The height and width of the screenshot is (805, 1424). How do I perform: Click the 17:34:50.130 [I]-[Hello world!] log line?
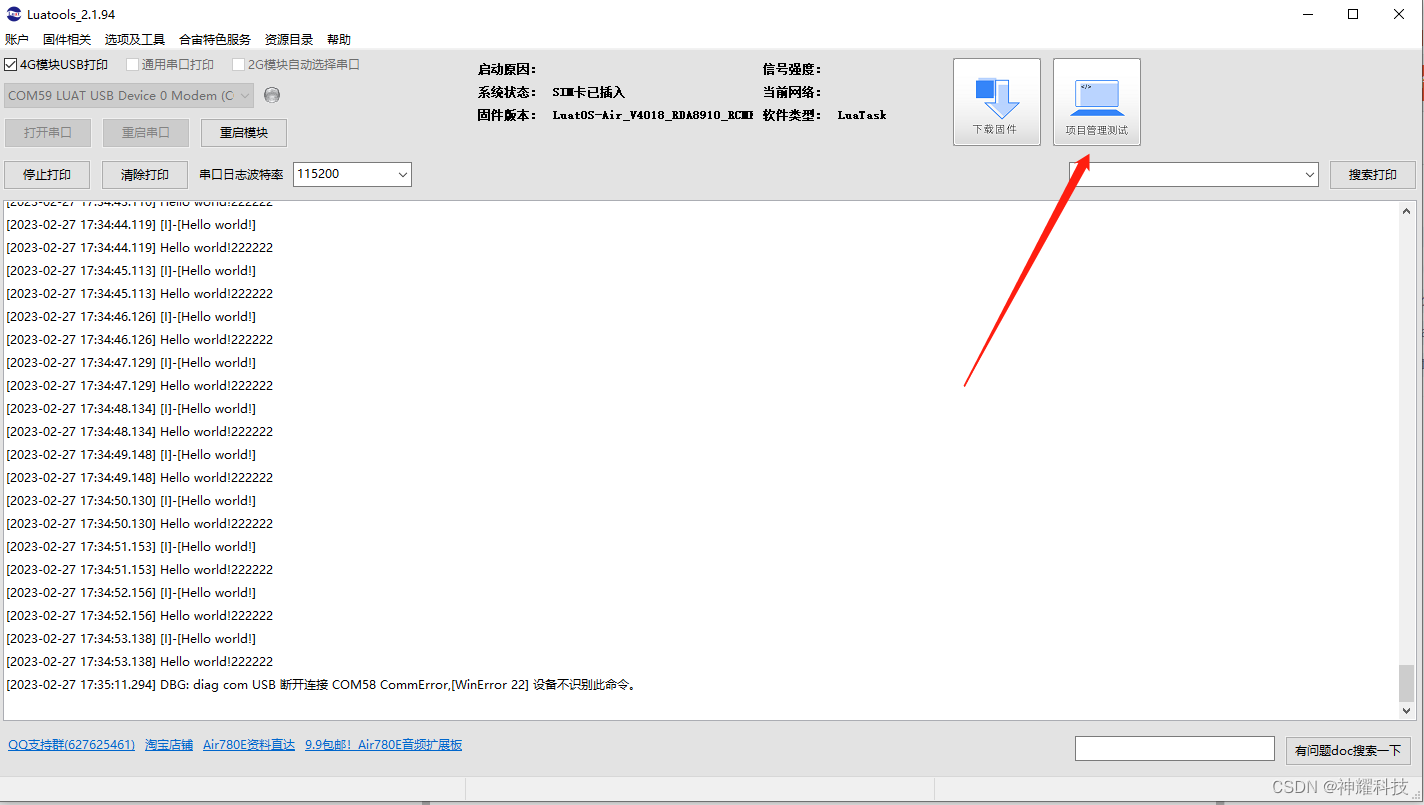click(x=131, y=500)
